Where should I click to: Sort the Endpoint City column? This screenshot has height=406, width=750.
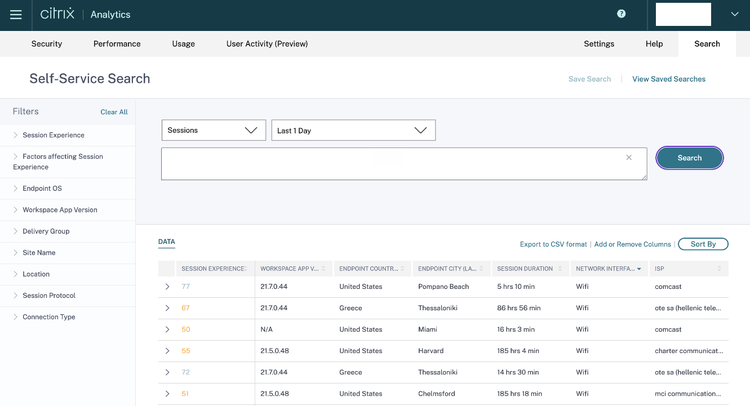[481, 269]
